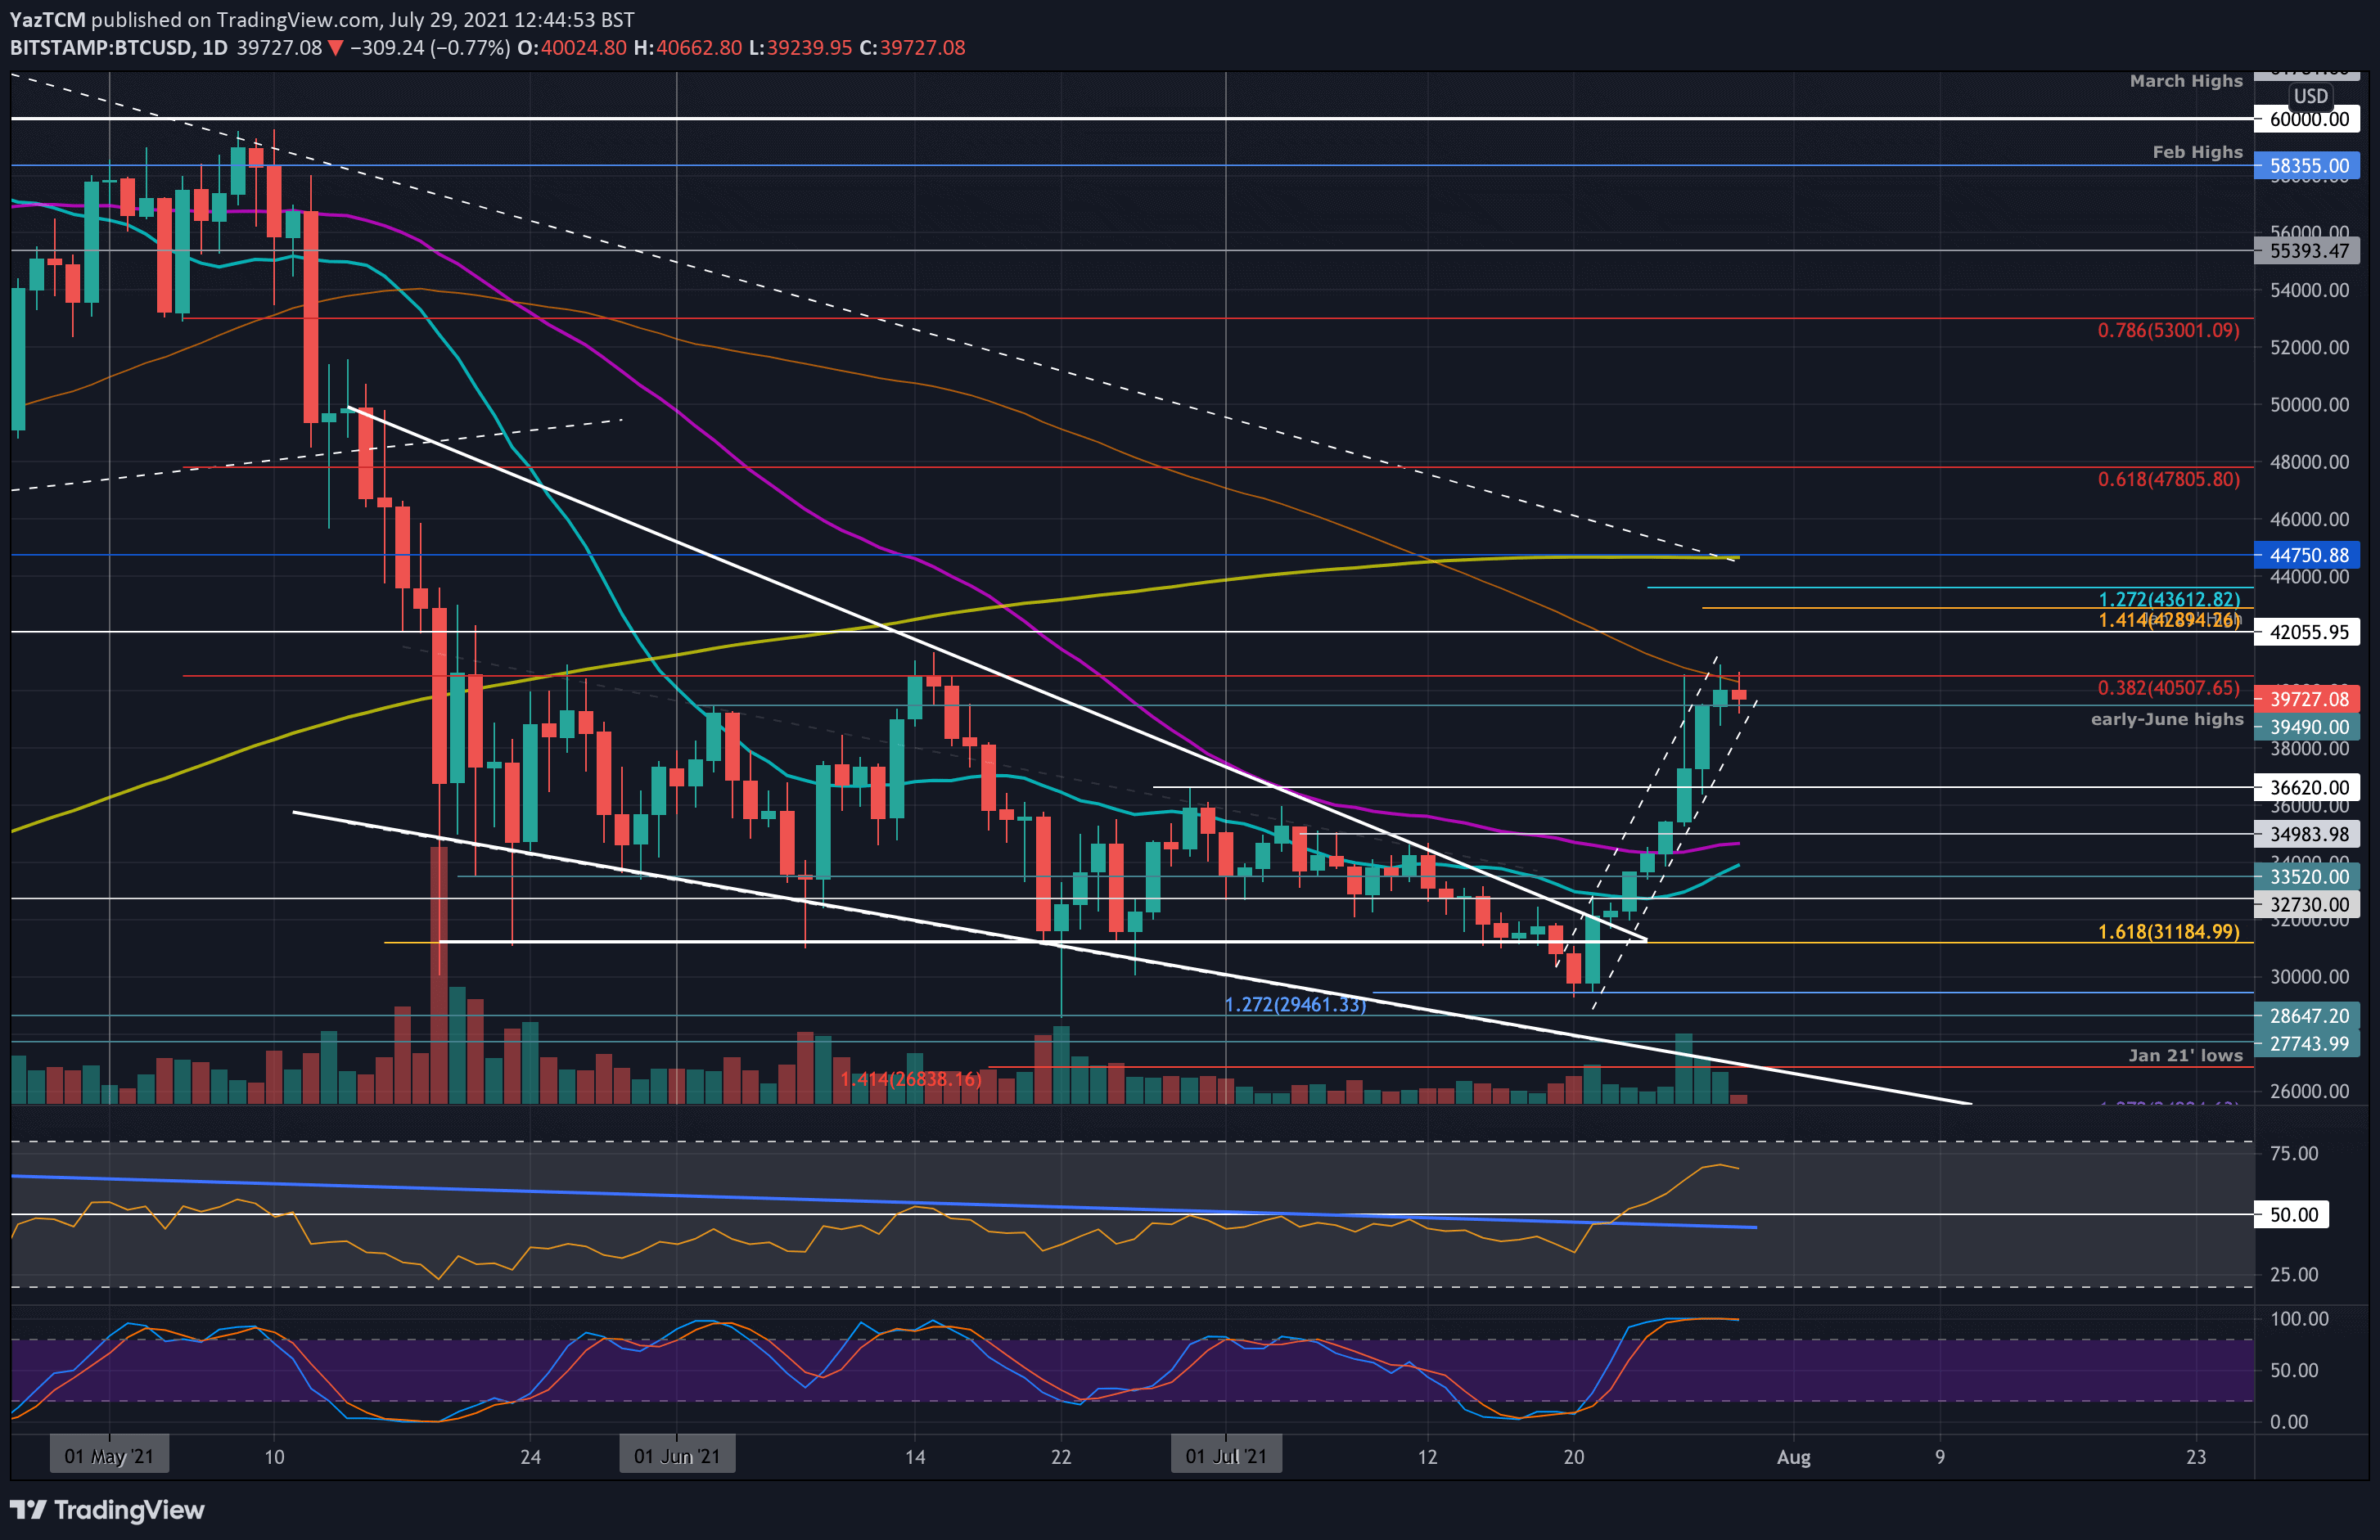Screen dimensions: 2380x1540
Task: Click the blue 44750.88 price tag
Action: click(2307, 554)
